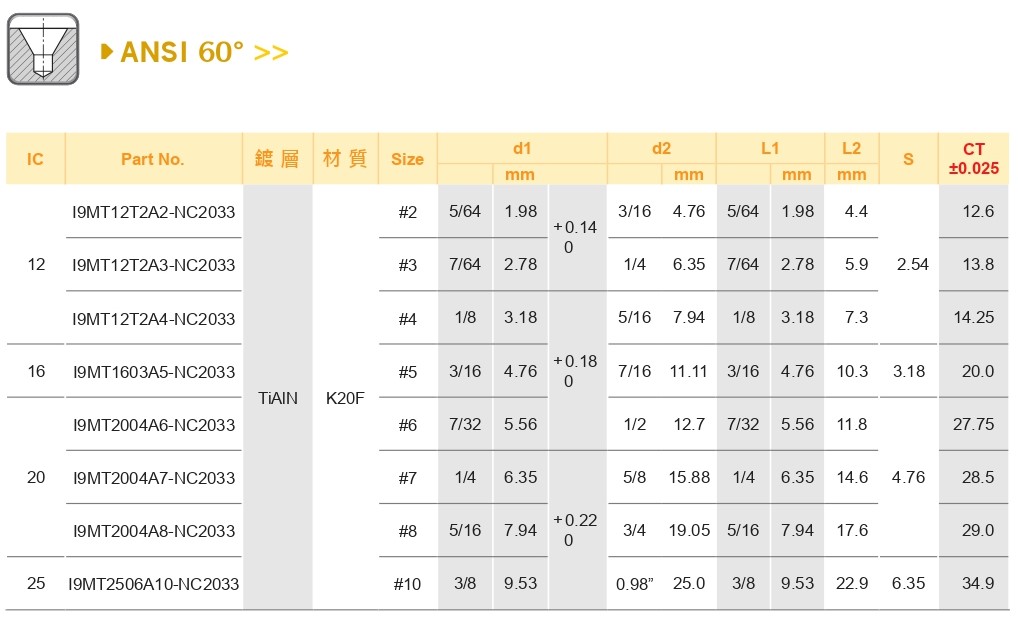The width and height of the screenshot is (1018, 622).
Task: Select part number I9MT2004A8-NC2033
Action: click(x=154, y=530)
